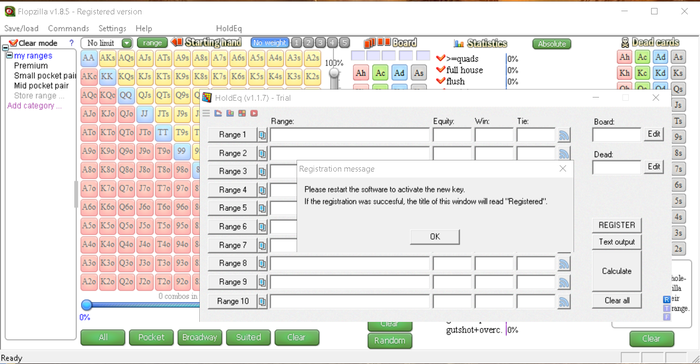Click the signal icon at Range 8 row end
The image size is (700, 364).
pos(564,264)
